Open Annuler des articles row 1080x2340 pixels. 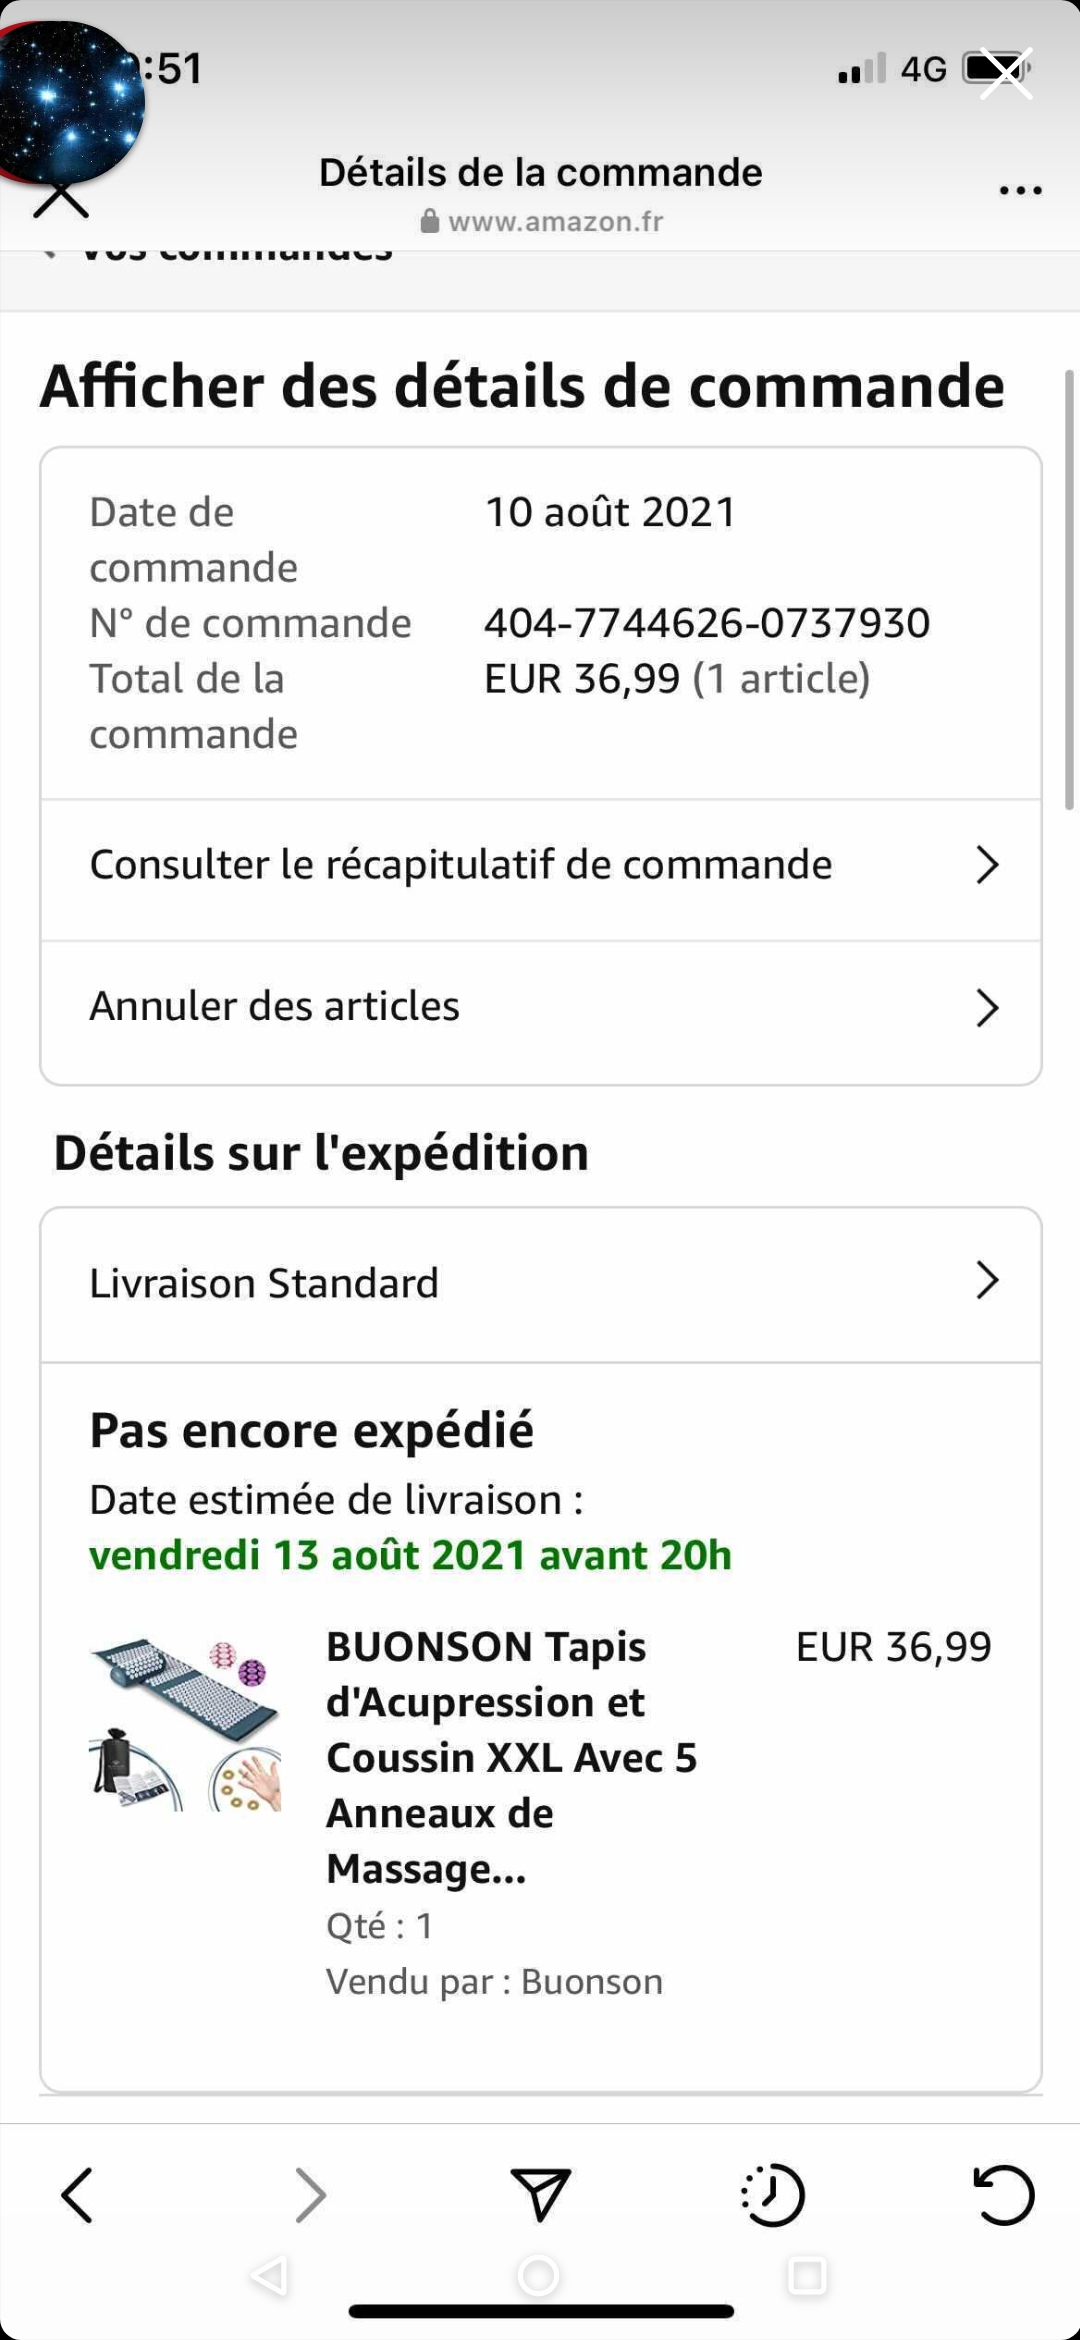tap(541, 1010)
